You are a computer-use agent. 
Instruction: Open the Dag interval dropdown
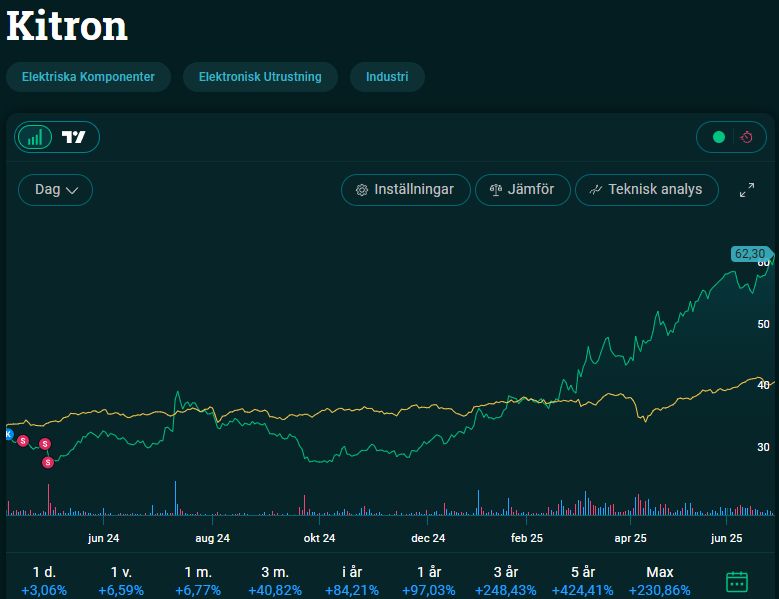pos(55,190)
